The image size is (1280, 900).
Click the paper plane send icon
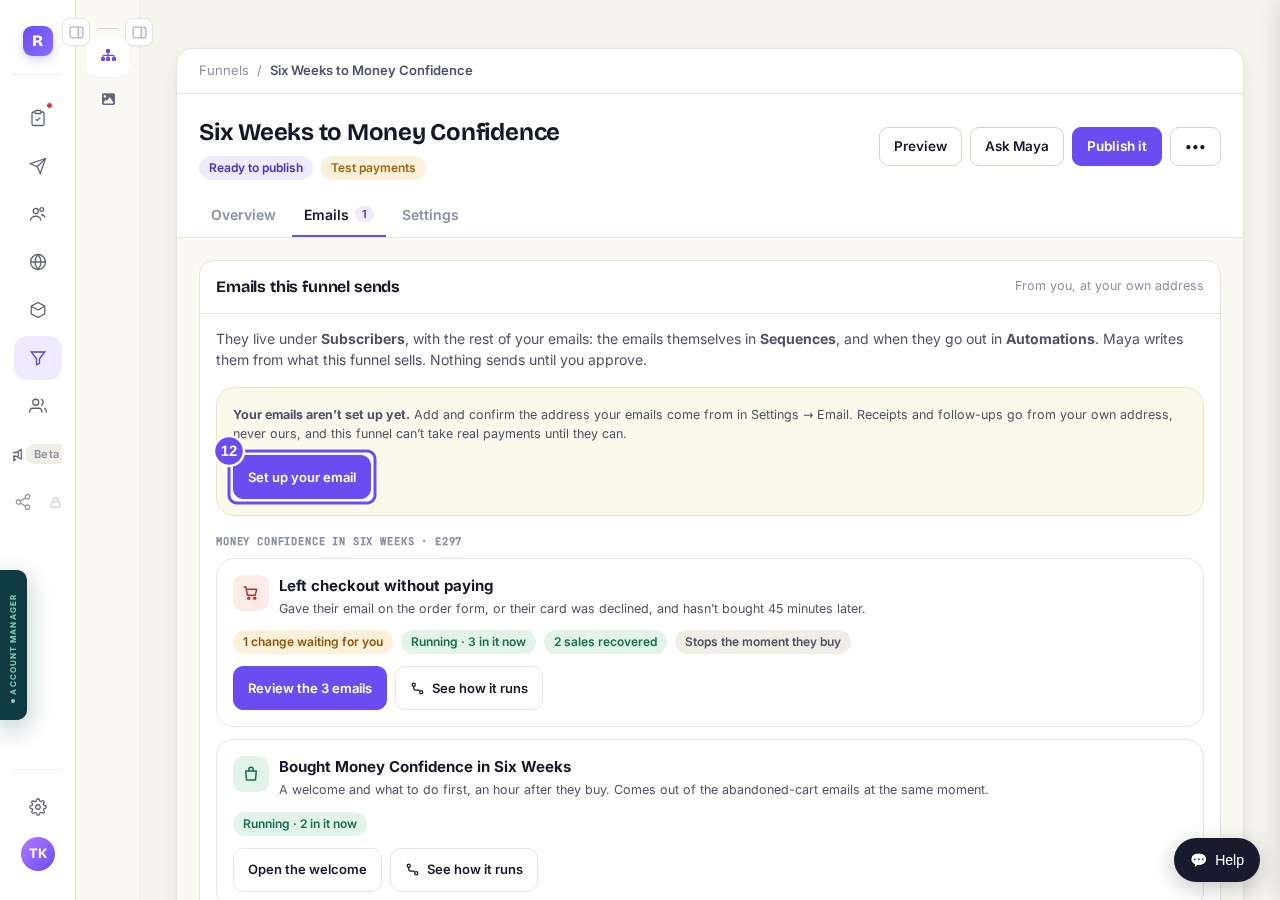tap(38, 166)
